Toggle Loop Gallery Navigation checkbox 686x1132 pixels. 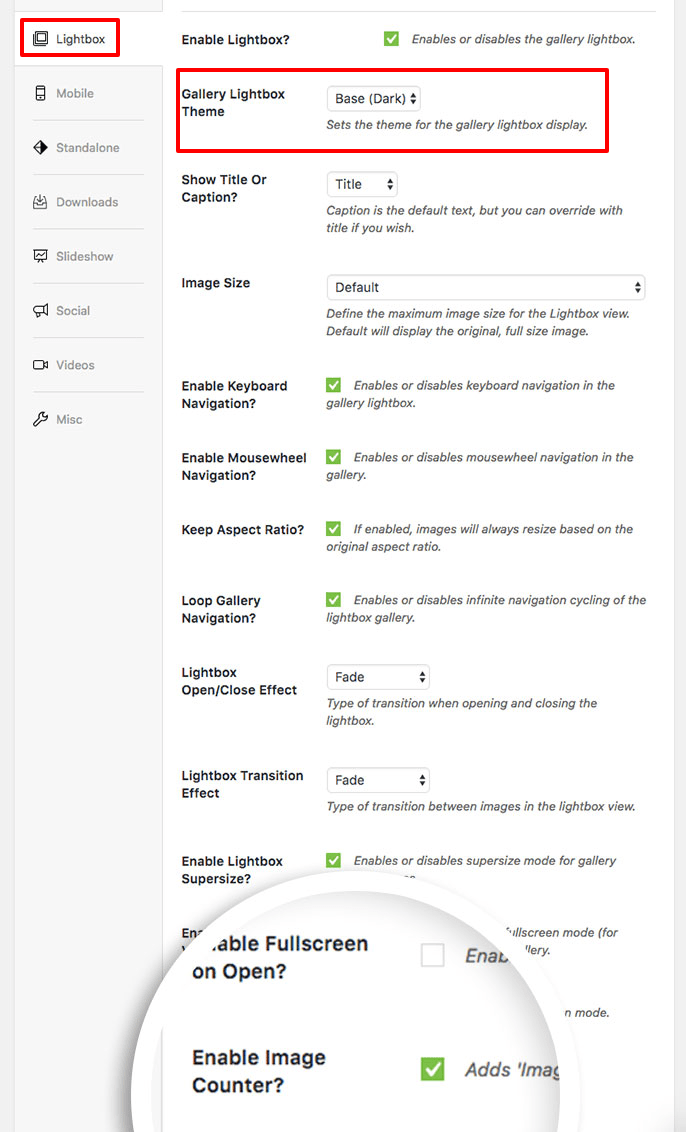pyautogui.click(x=333, y=600)
